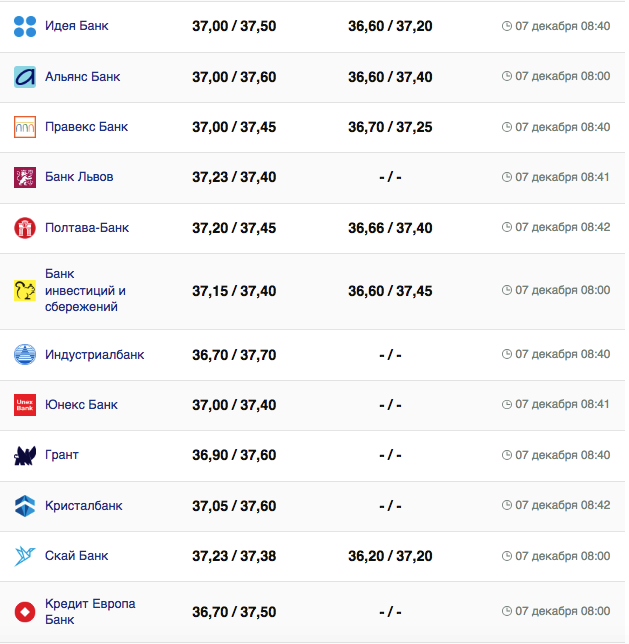
Task: Open the Идея Банк link
Action: point(77,26)
